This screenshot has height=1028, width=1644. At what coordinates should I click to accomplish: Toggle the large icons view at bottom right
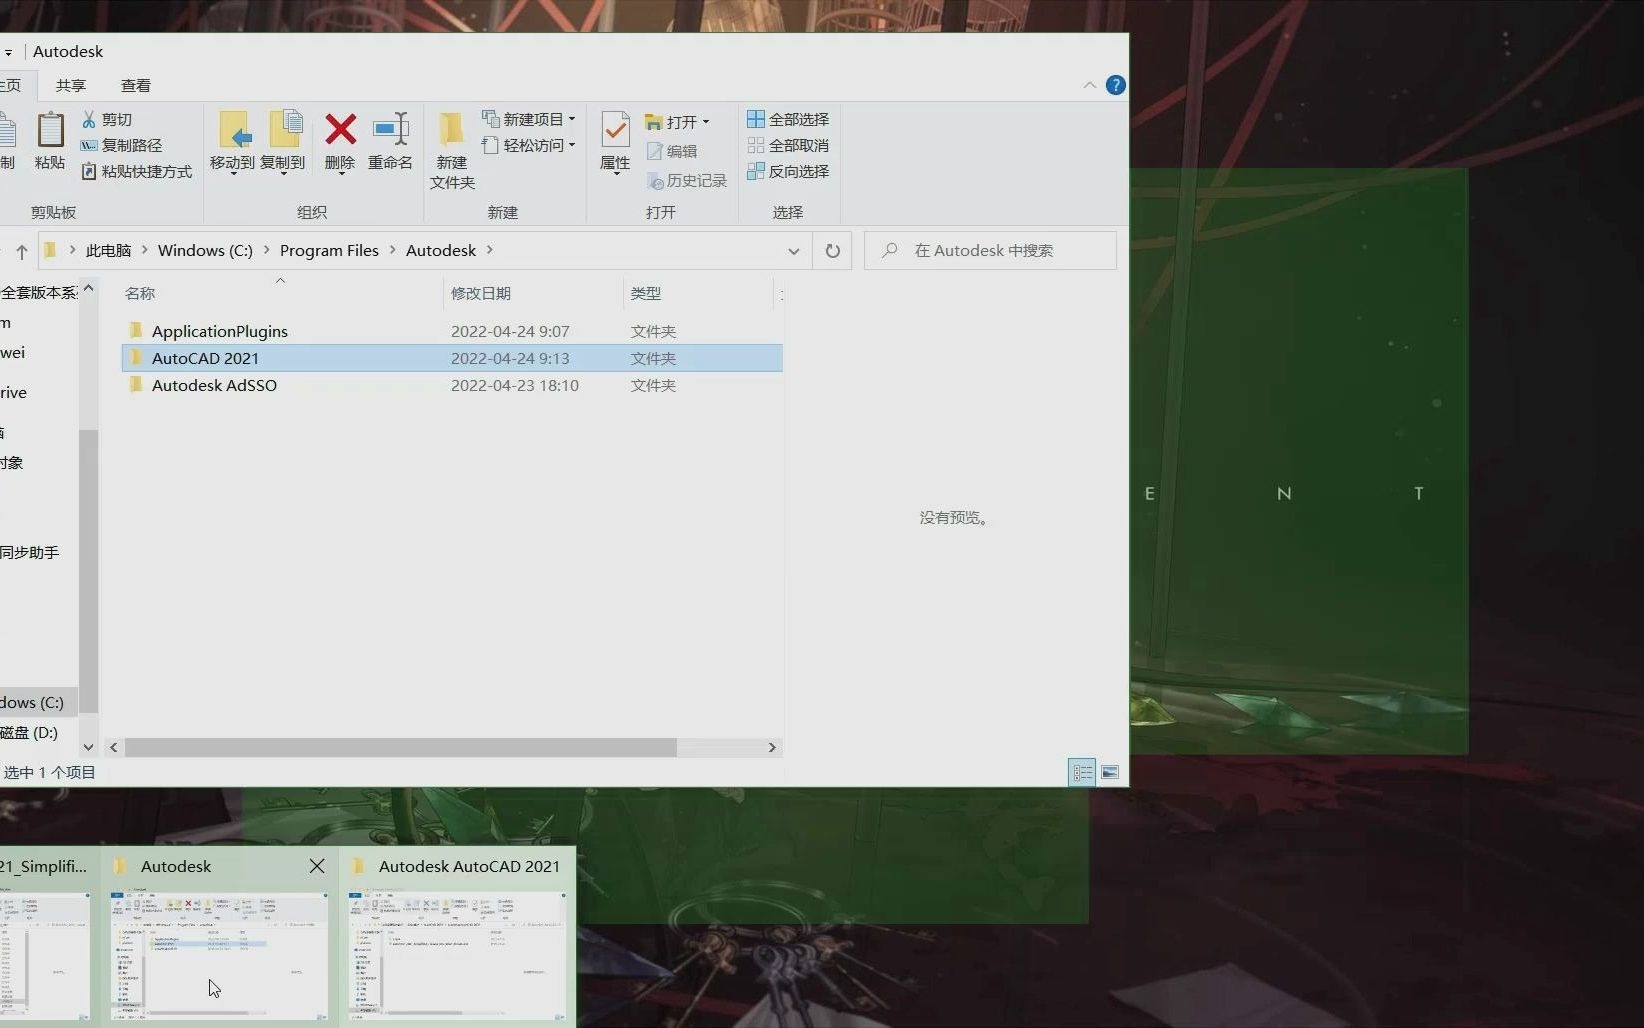(x=1109, y=772)
